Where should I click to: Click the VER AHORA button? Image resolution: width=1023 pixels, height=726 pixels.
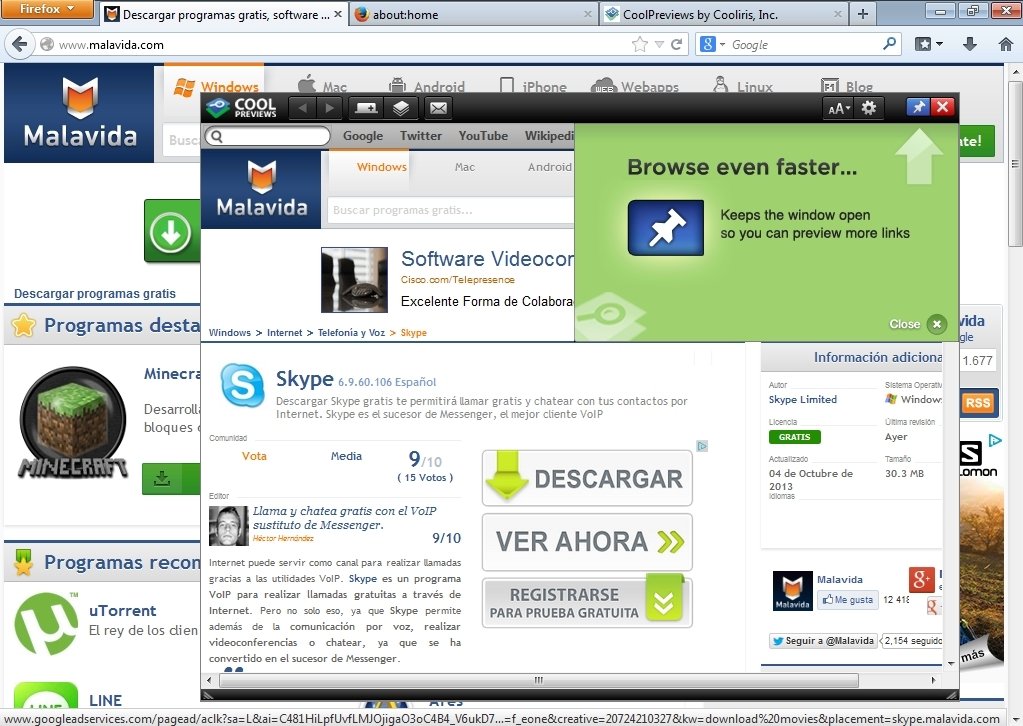587,542
